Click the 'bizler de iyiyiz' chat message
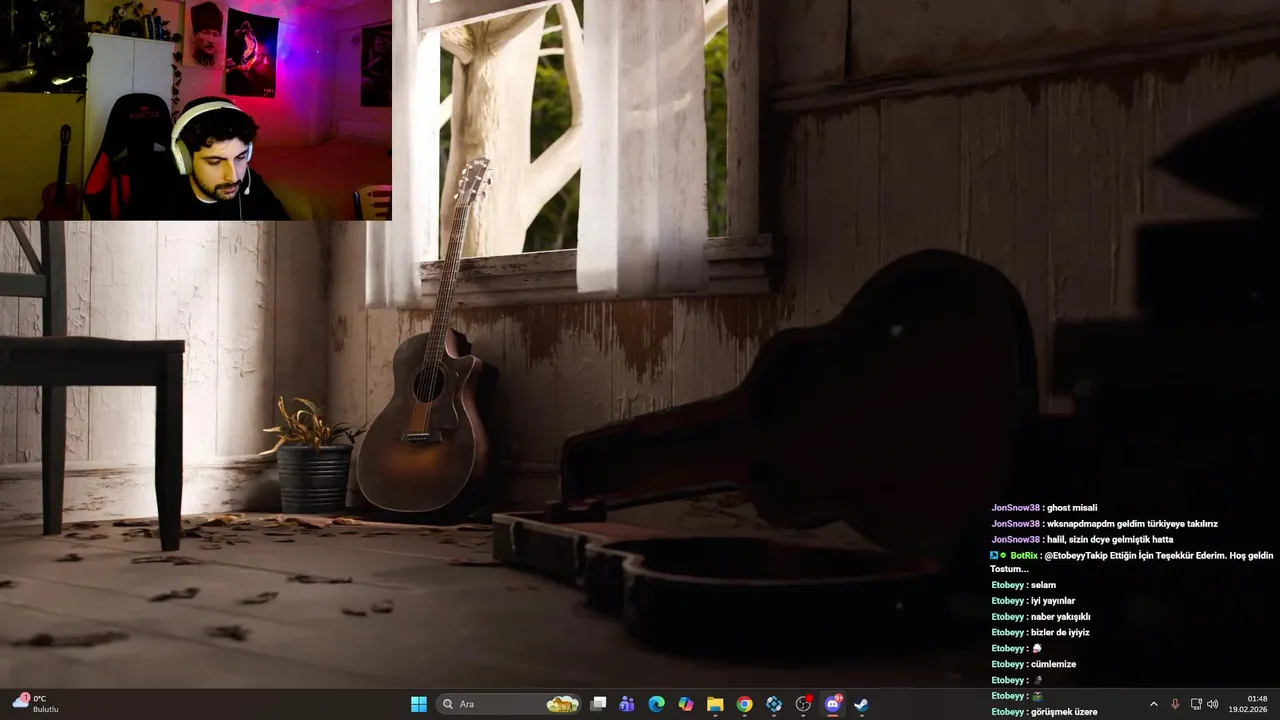The width and height of the screenshot is (1280, 720). pyautogui.click(x=1040, y=633)
